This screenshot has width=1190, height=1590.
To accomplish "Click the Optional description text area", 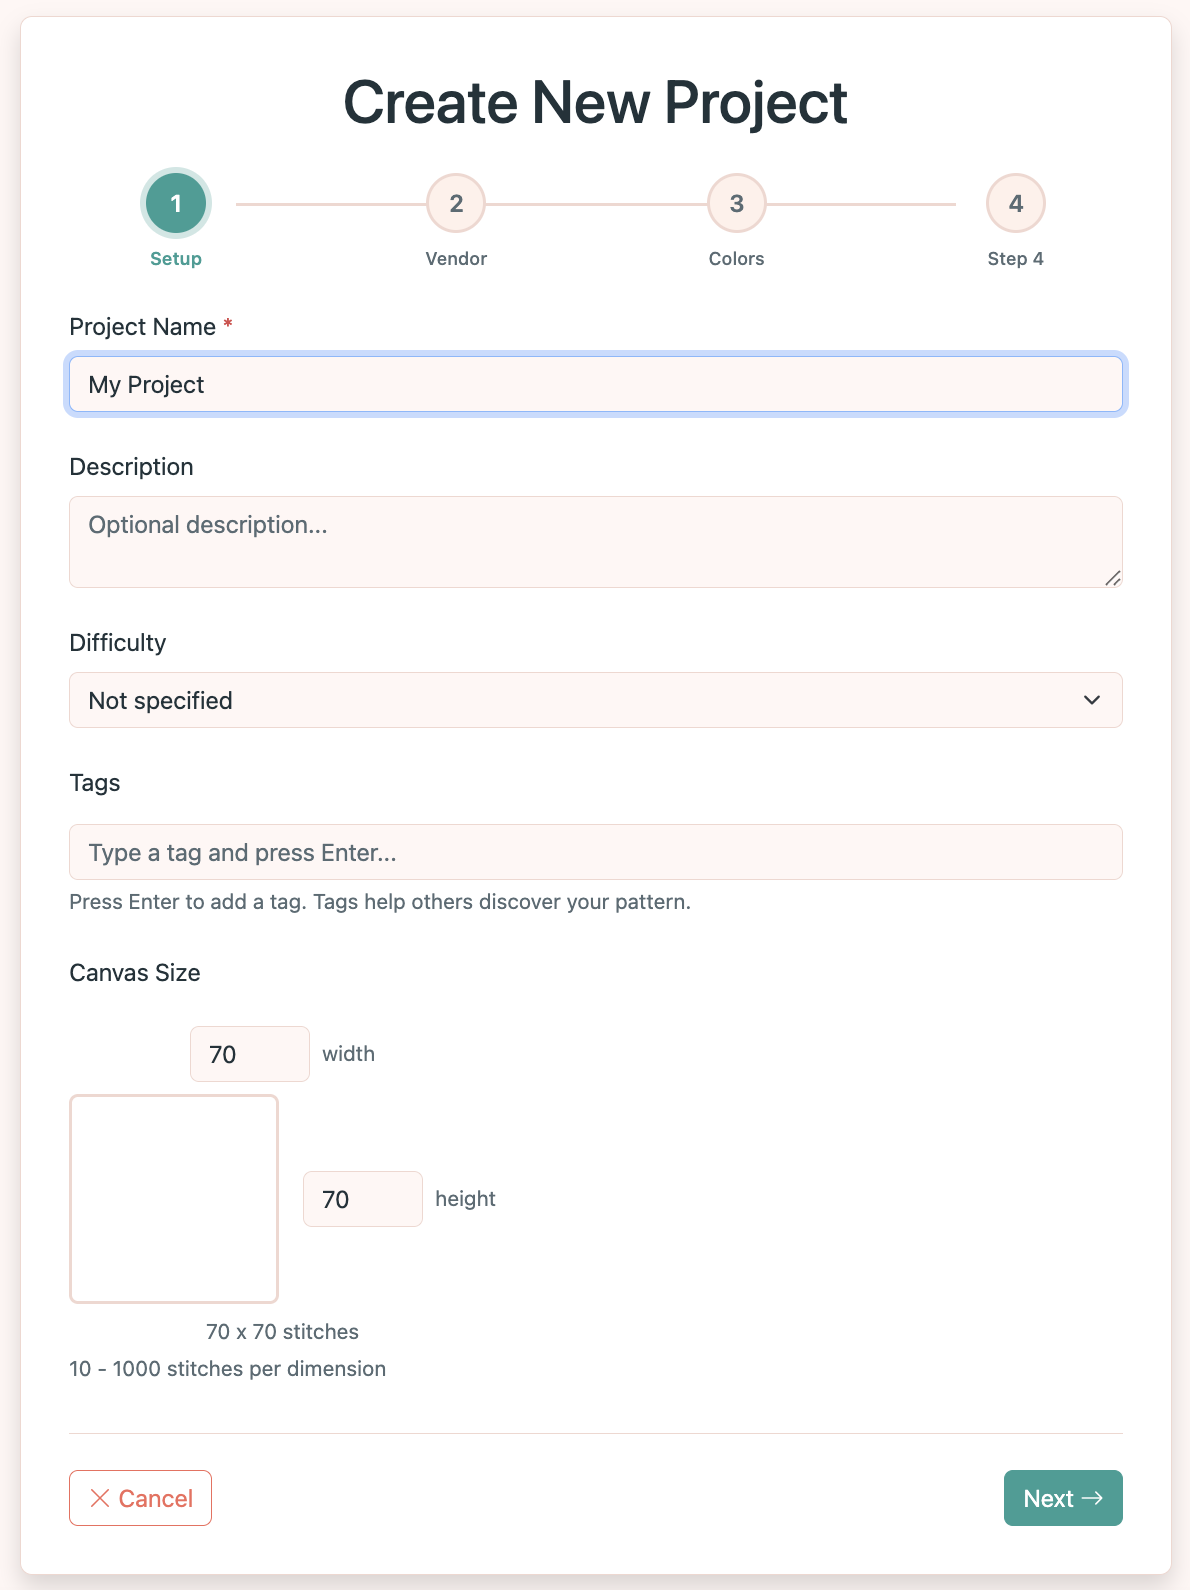I will tap(595, 540).
